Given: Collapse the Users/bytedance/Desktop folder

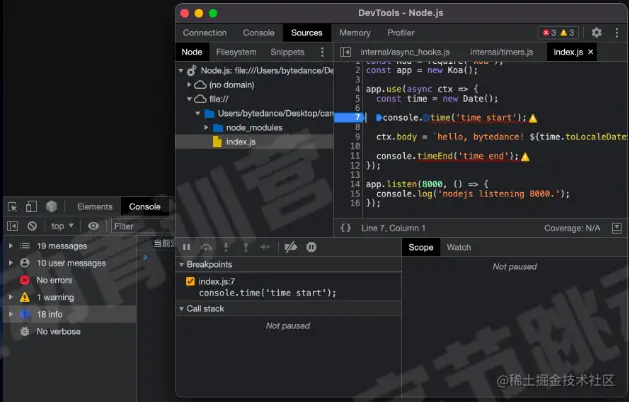Looking at the screenshot, I should 198,113.
